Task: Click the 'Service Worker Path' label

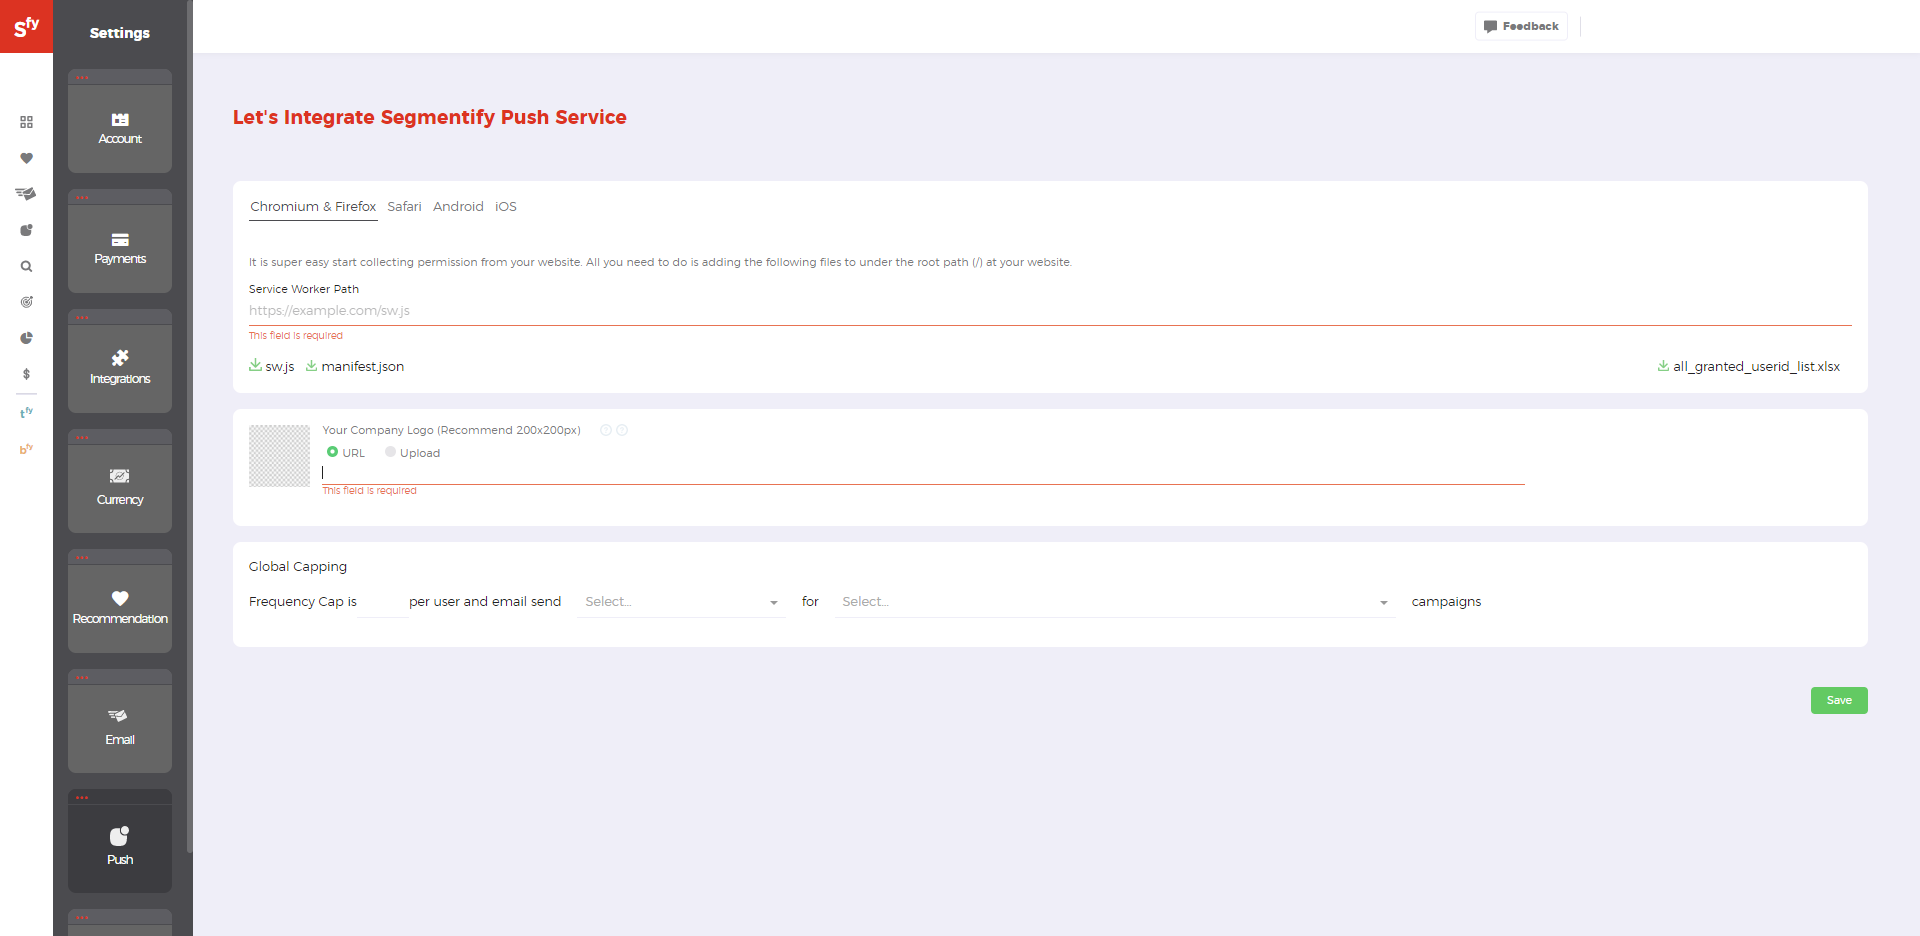Action: click(304, 289)
